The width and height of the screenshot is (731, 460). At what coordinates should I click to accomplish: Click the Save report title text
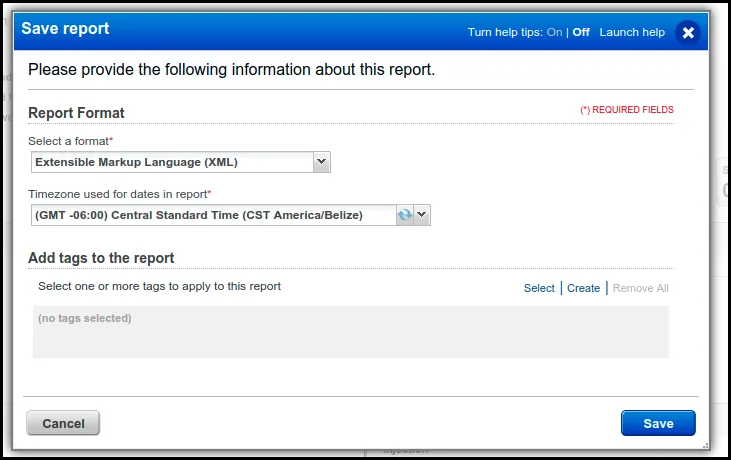[x=65, y=28]
